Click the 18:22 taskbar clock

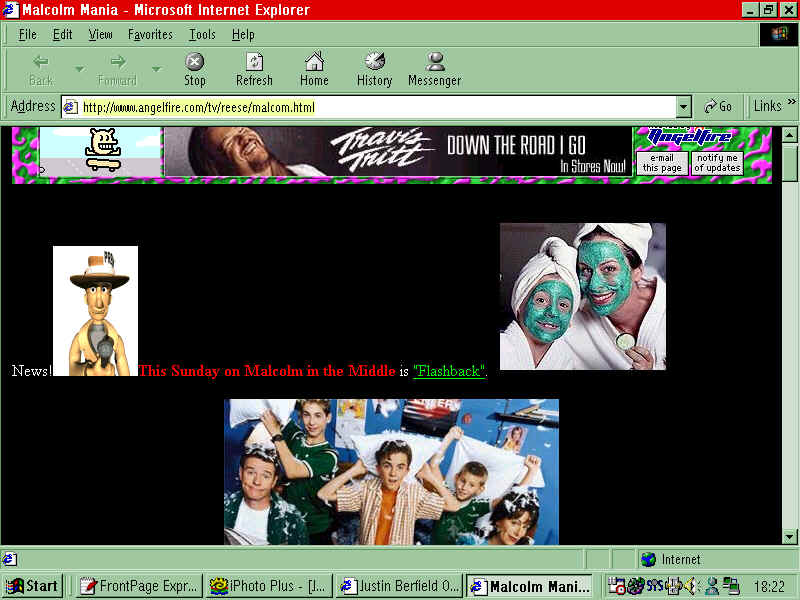click(x=769, y=586)
